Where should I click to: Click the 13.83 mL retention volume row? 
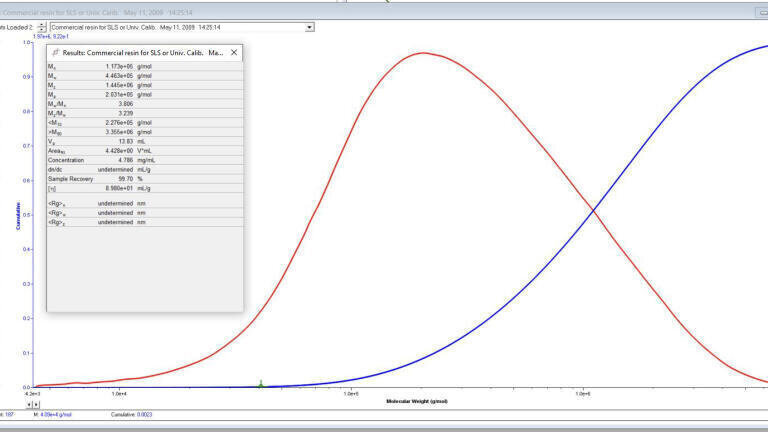click(145, 142)
